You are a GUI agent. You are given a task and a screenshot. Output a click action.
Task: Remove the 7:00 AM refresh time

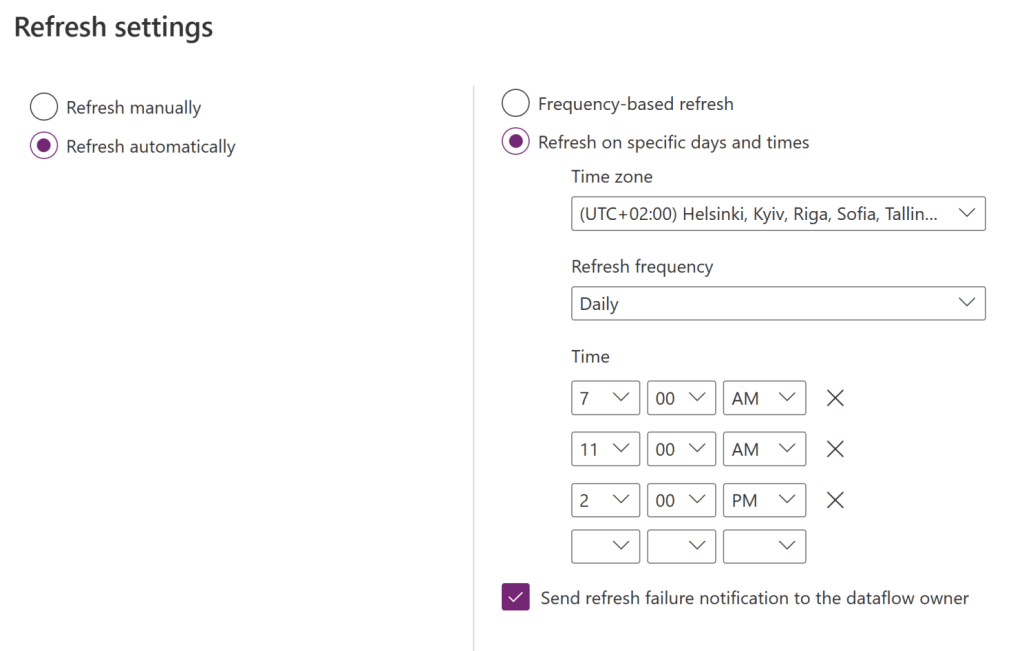point(836,398)
